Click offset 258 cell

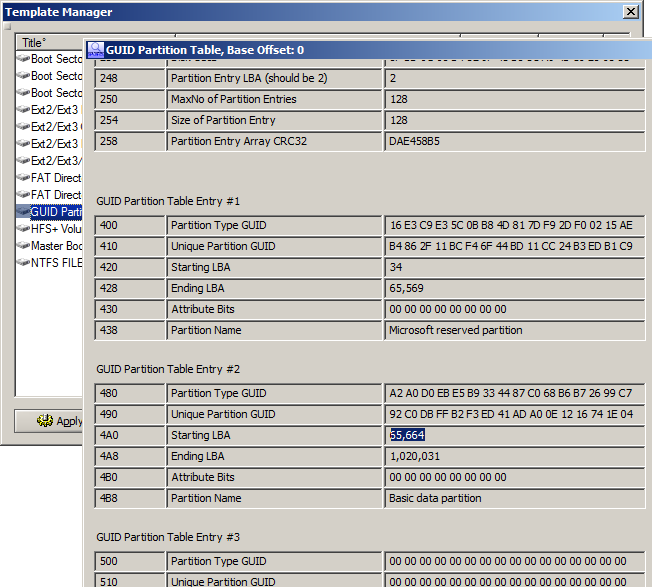point(130,141)
